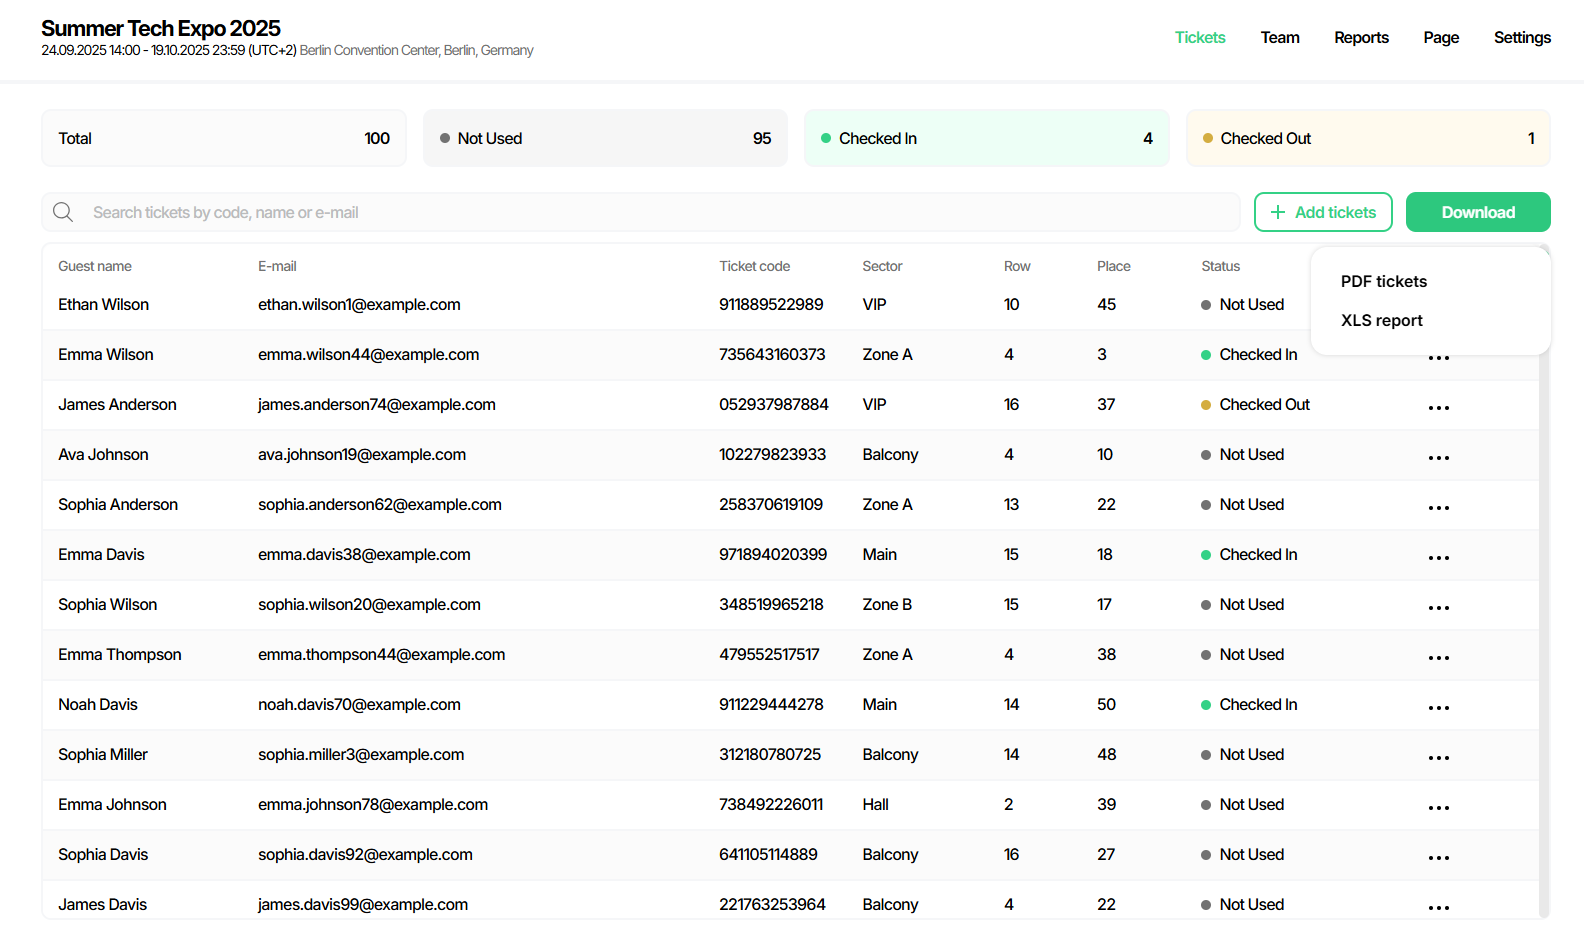Open more options for Sophia Anderson

(1438, 508)
